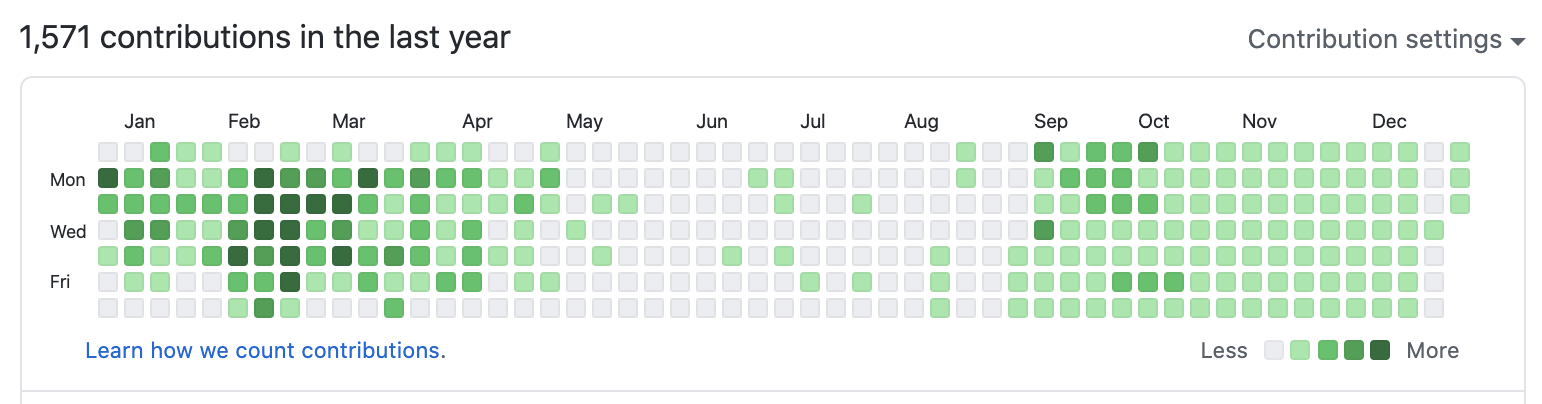Select the dark green Sunday cell under Sep

point(1044,153)
